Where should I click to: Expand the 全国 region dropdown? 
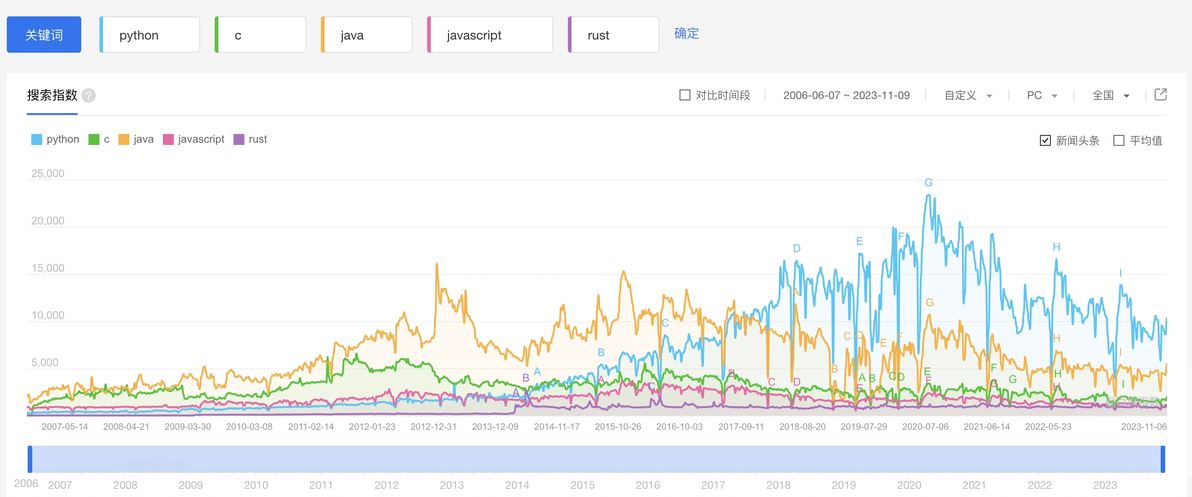pos(1111,95)
